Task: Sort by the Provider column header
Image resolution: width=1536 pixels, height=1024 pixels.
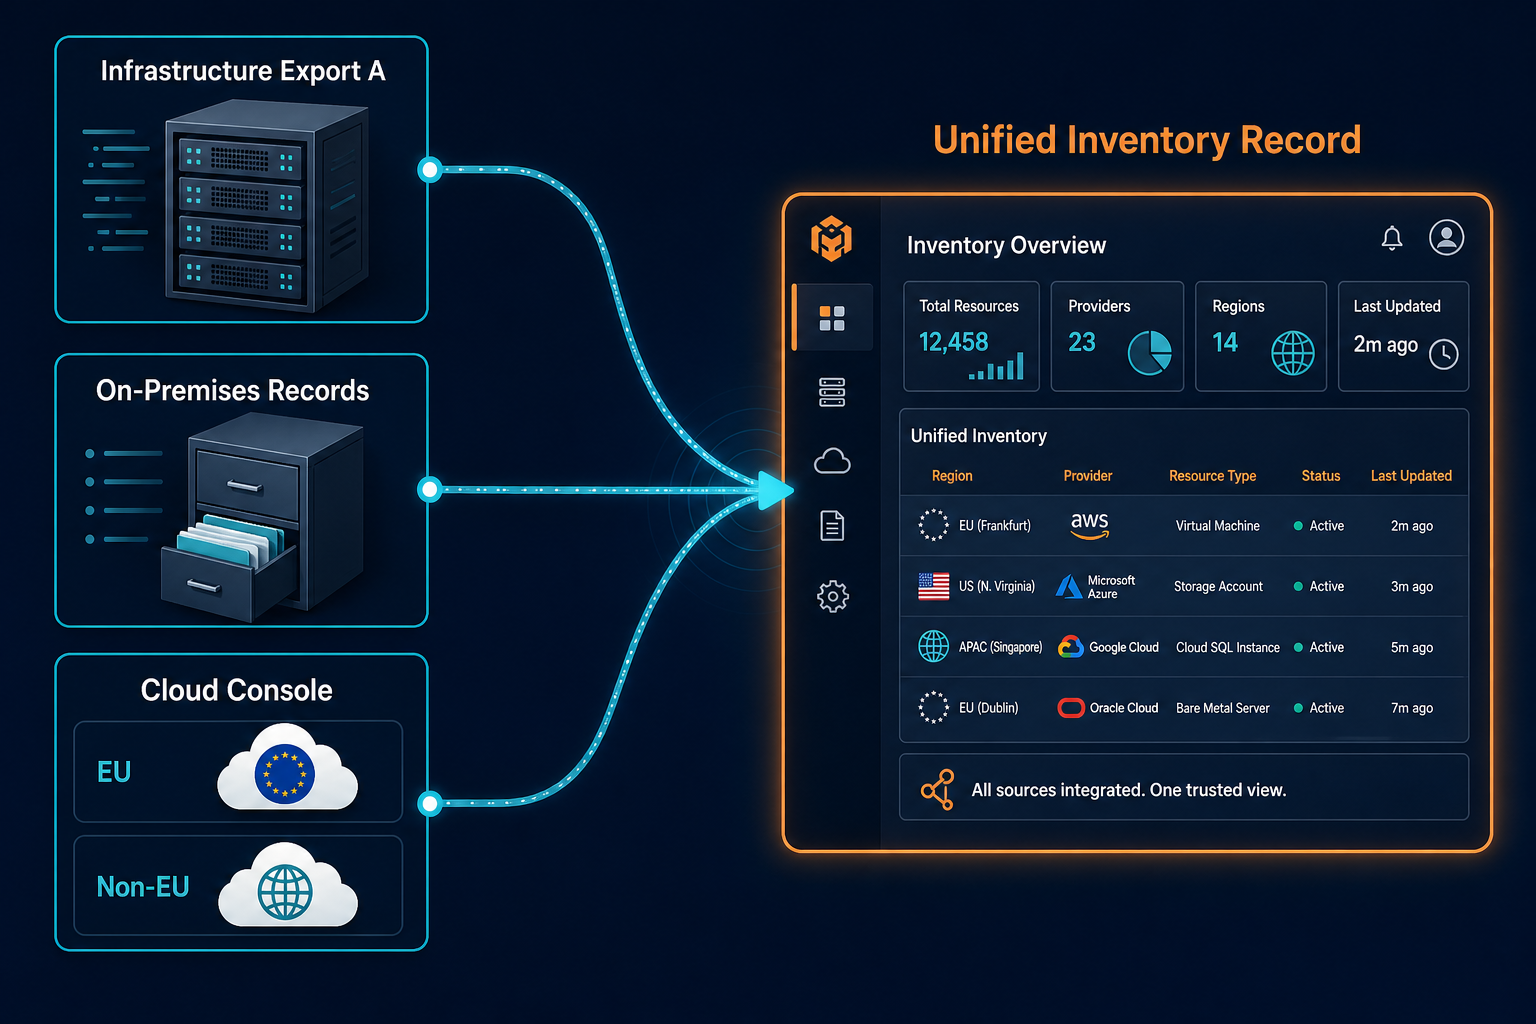Action: (1088, 476)
